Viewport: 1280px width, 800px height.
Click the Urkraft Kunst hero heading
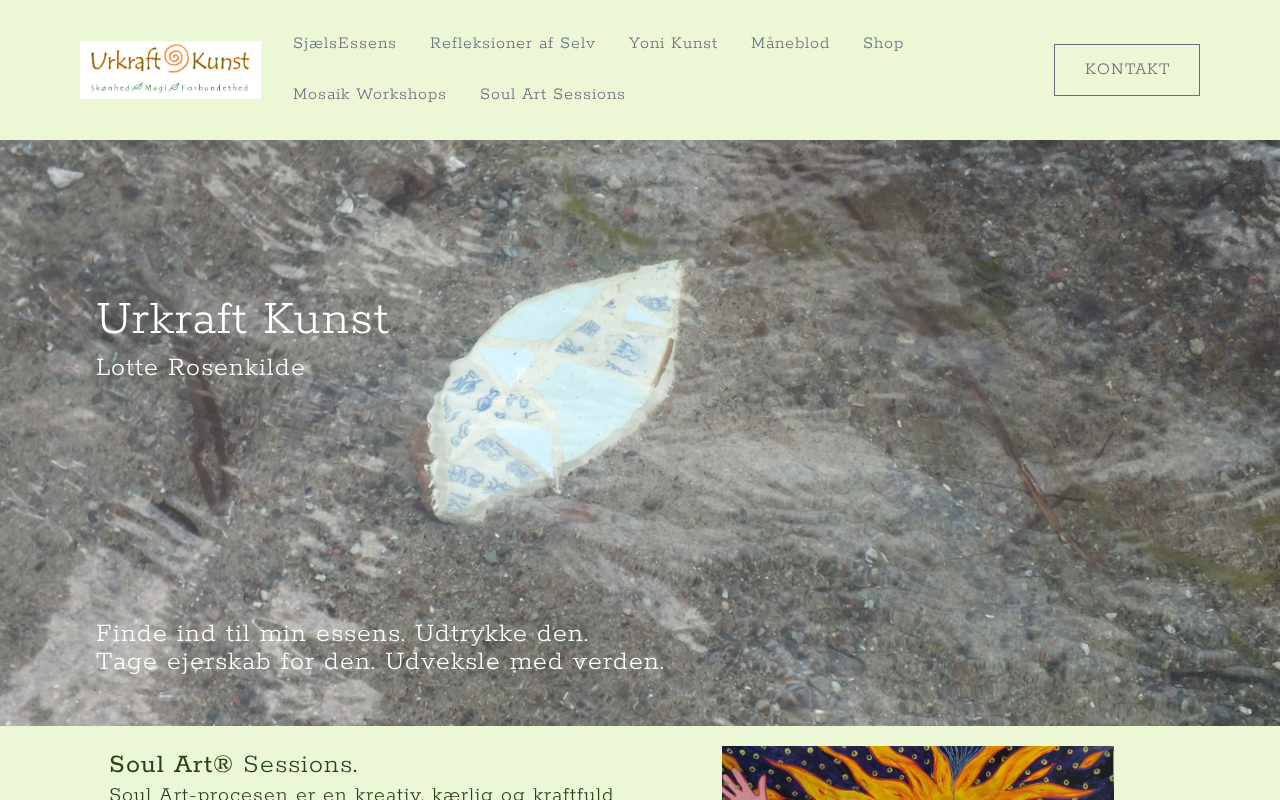pos(243,320)
